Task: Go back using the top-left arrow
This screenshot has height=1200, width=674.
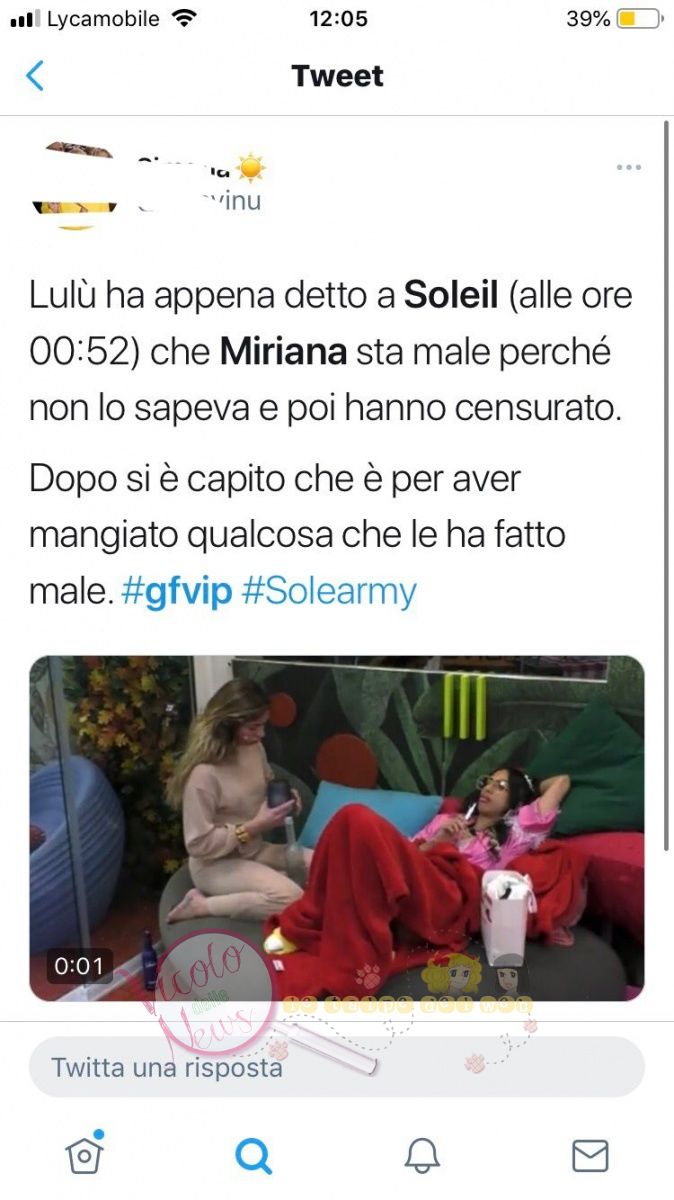Action: (x=35, y=76)
